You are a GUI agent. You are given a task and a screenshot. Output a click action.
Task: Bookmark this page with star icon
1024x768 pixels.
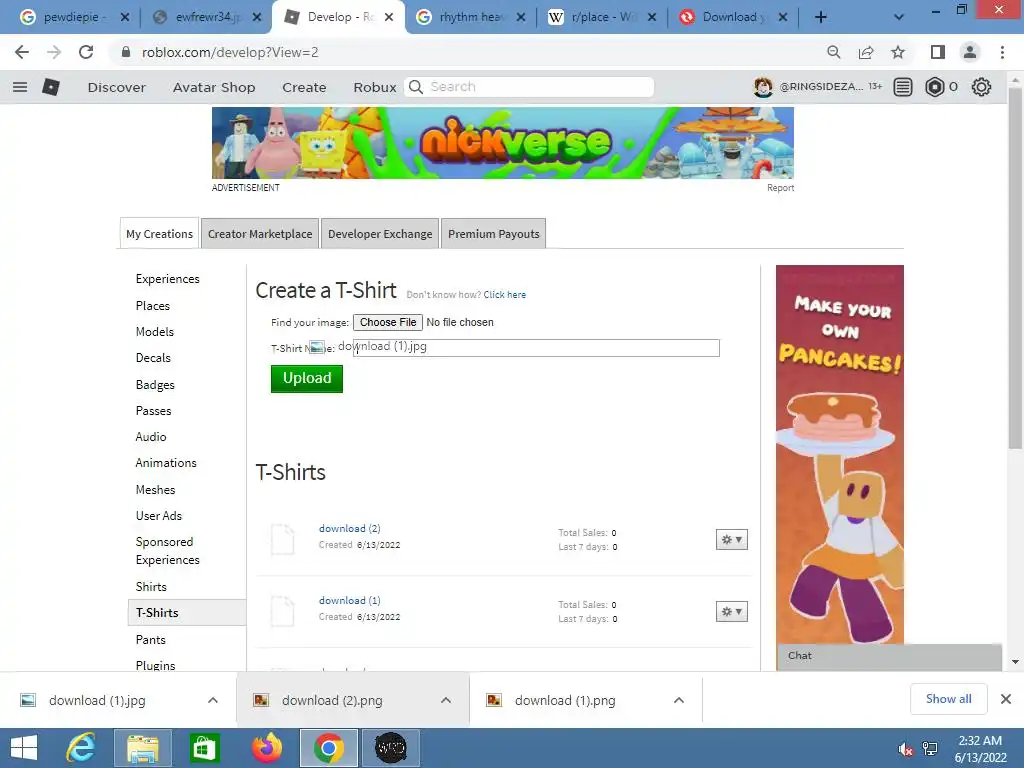(x=898, y=52)
